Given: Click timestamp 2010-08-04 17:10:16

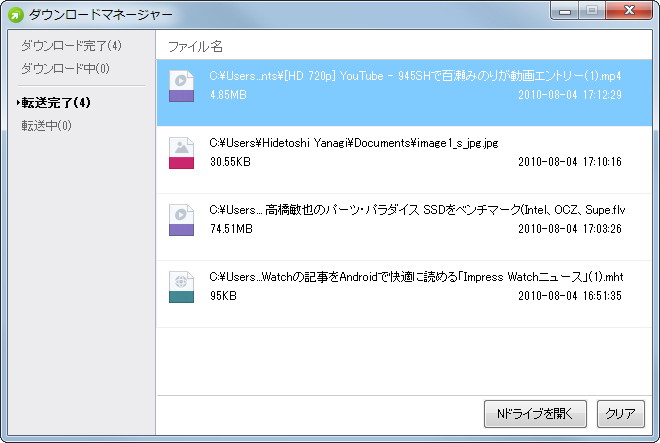Looking at the screenshot, I should tap(570, 162).
